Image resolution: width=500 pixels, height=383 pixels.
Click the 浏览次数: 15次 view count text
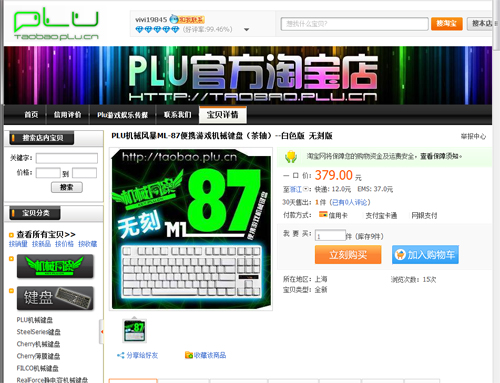tap(413, 279)
